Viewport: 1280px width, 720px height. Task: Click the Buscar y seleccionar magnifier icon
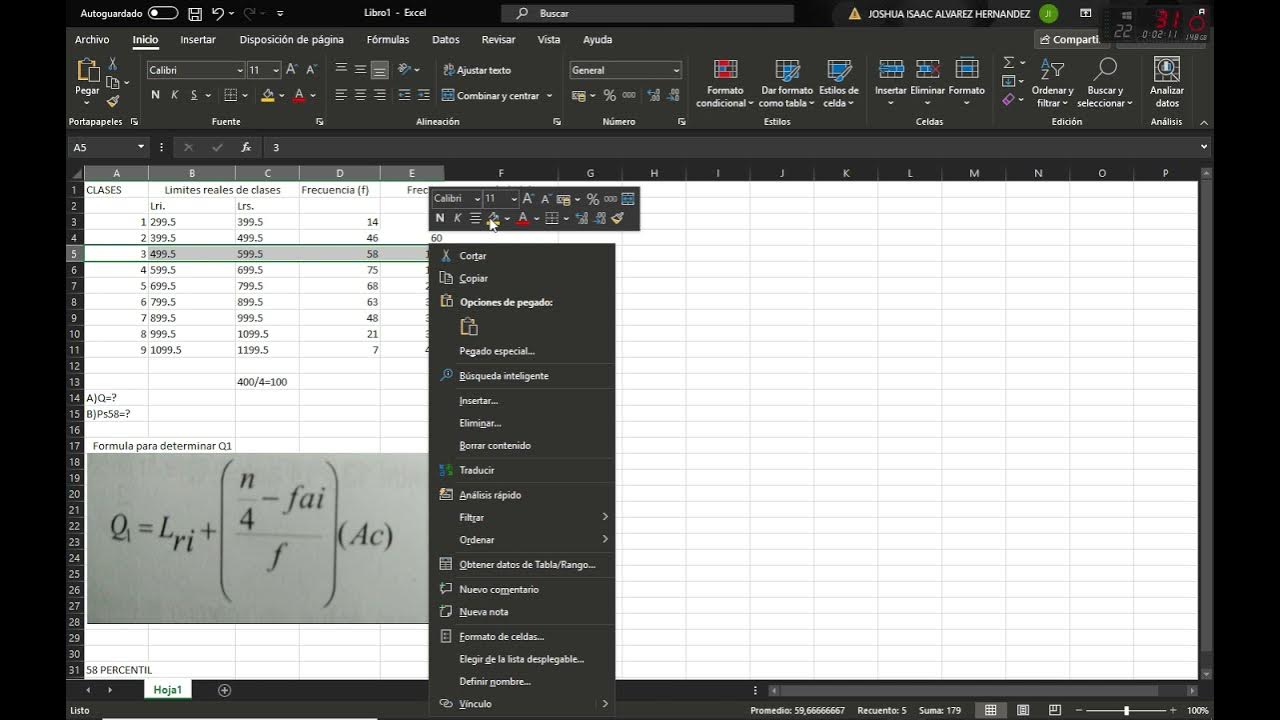tap(1105, 69)
